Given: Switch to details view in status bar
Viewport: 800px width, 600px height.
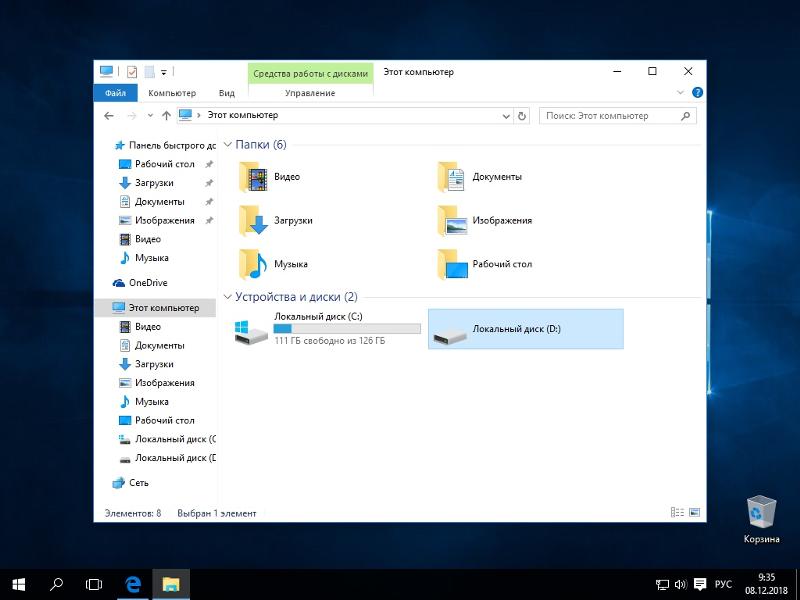Looking at the screenshot, I should (x=677, y=512).
